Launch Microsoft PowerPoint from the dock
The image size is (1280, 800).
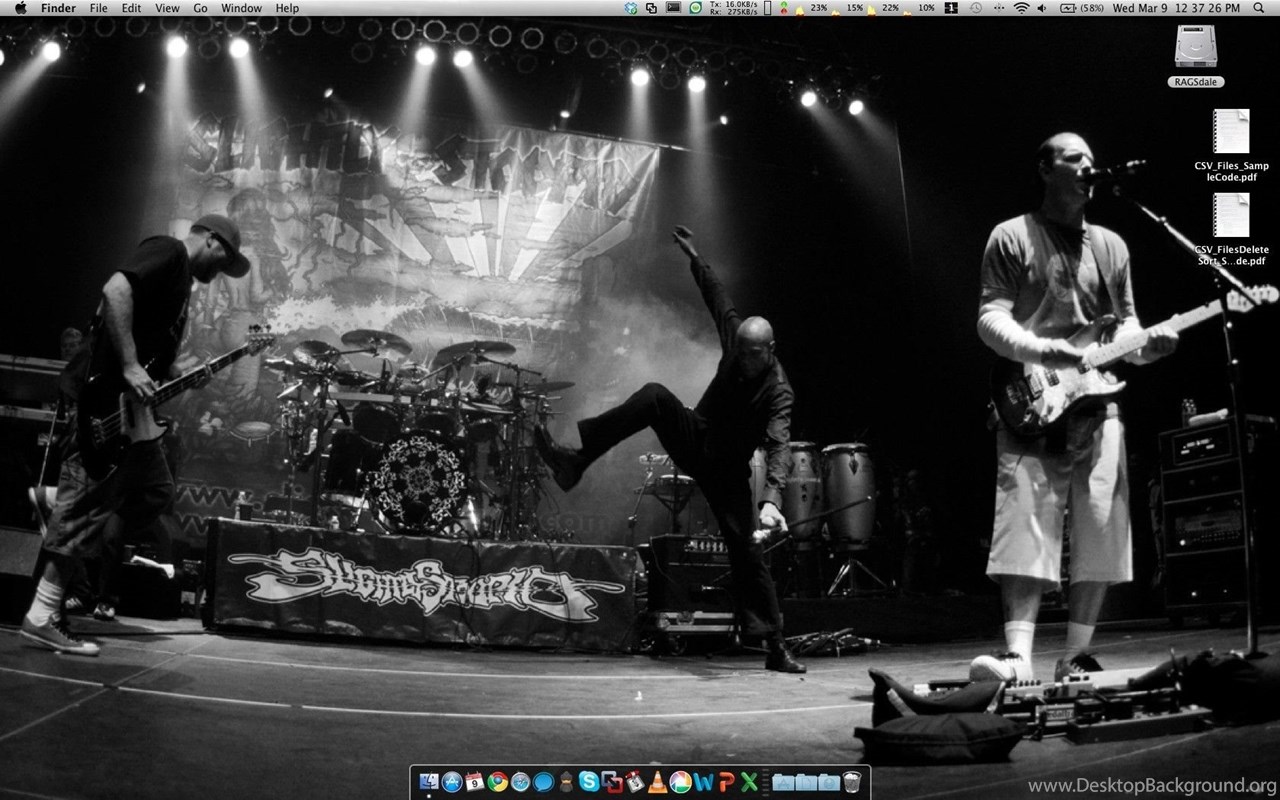[x=726, y=782]
